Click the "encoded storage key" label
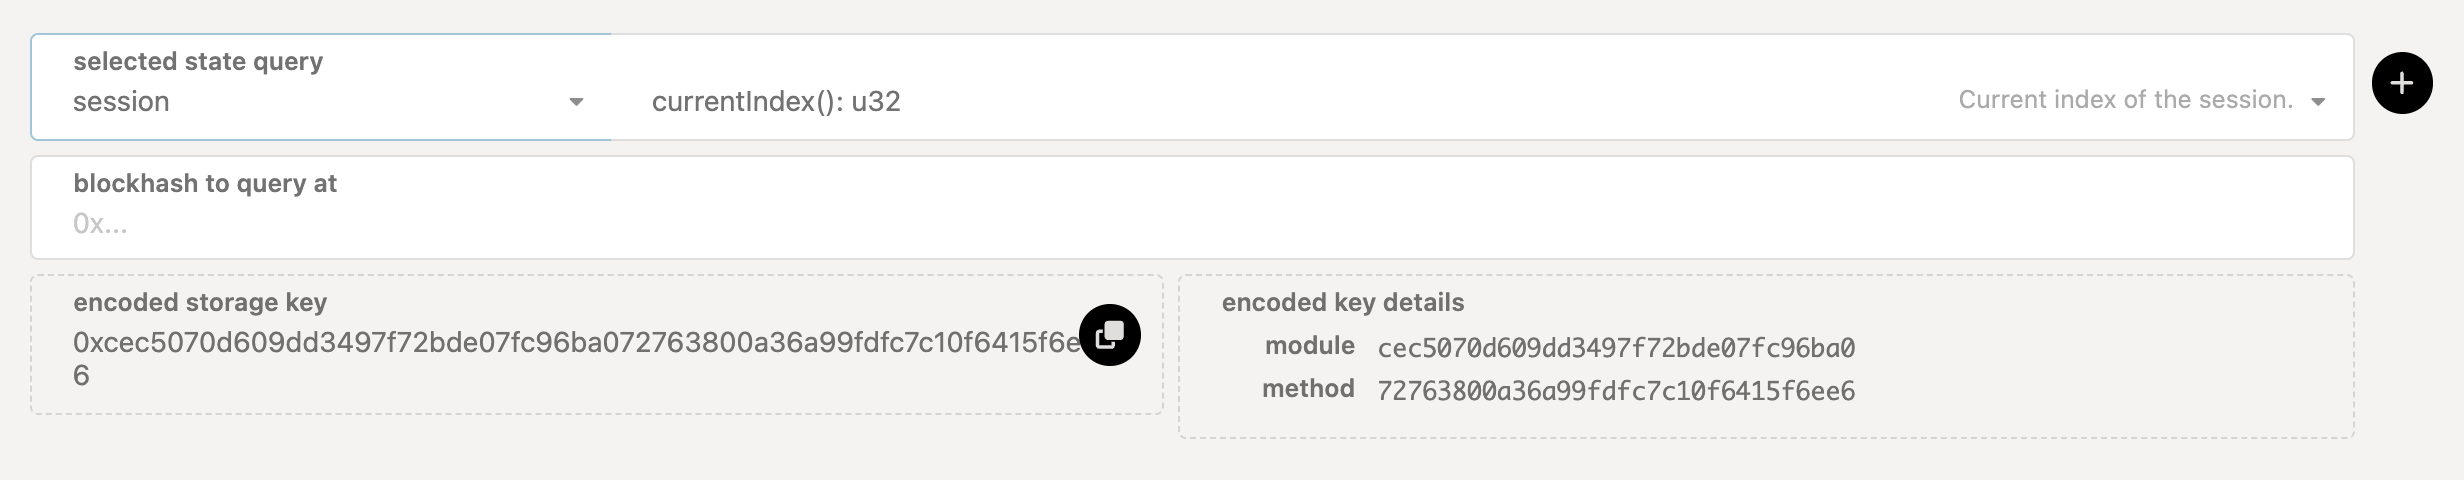The width and height of the screenshot is (2464, 480). coord(200,303)
